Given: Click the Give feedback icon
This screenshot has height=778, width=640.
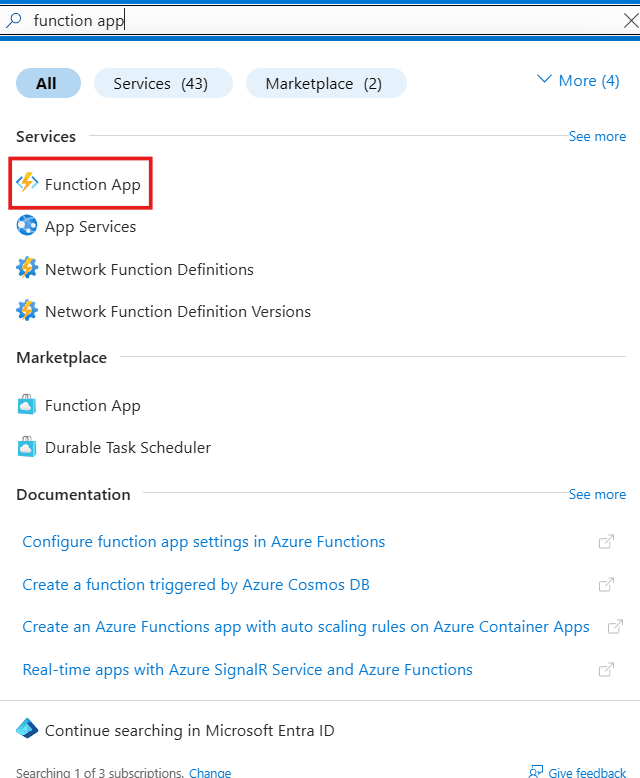Looking at the screenshot, I should 535,772.
